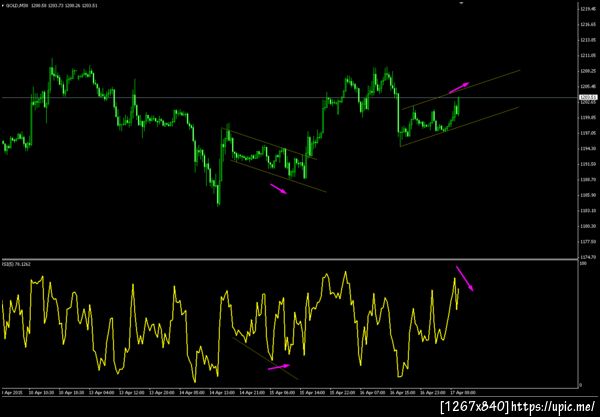Click the '16 Apr 07:00' time axis label
The height and width of the screenshot is (417, 600).
point(372,393)
